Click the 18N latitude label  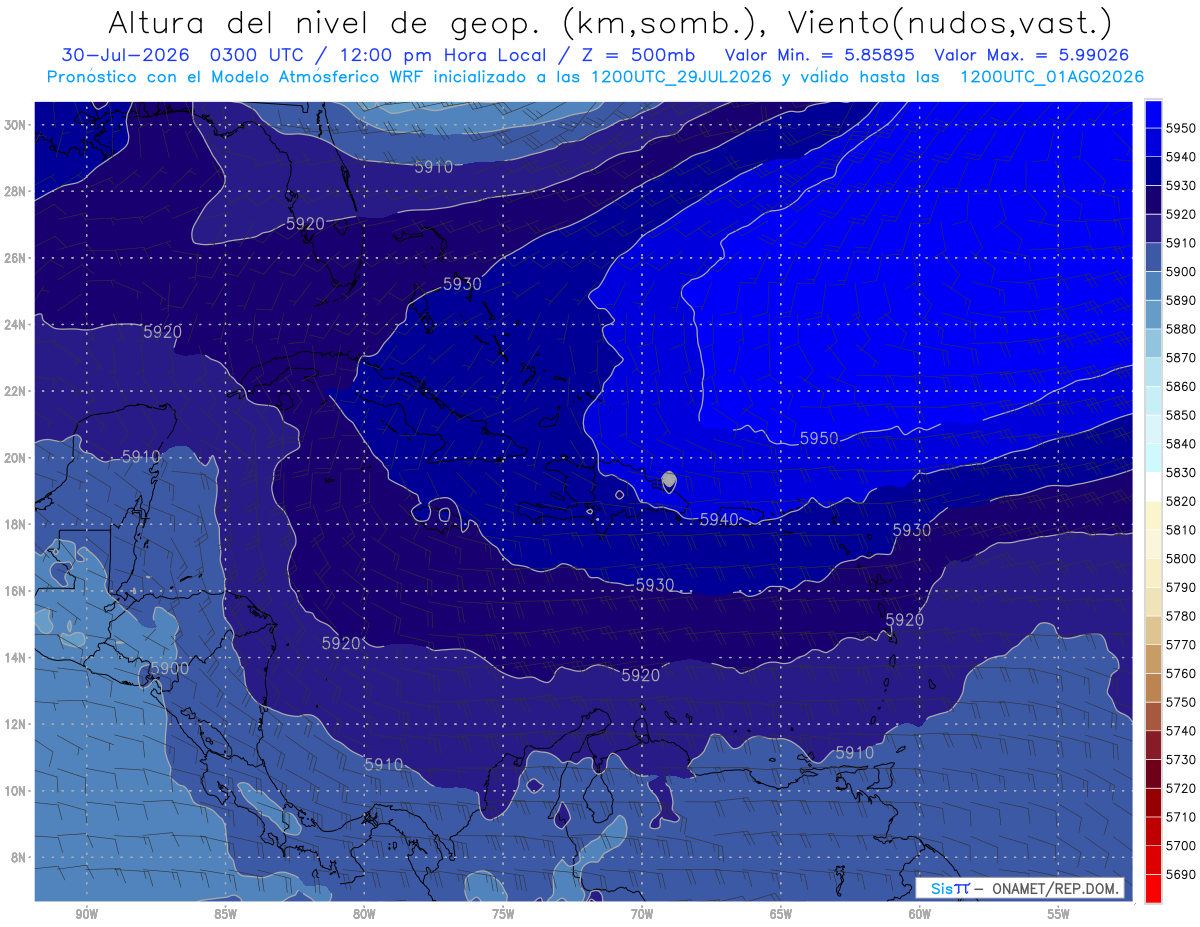pos(15,524)
